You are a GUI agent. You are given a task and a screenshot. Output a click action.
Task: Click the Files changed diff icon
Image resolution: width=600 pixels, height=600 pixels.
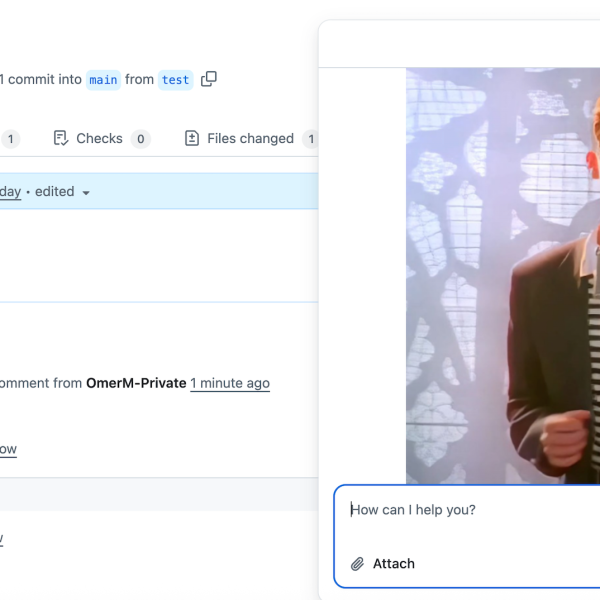(x=192, y=139)
